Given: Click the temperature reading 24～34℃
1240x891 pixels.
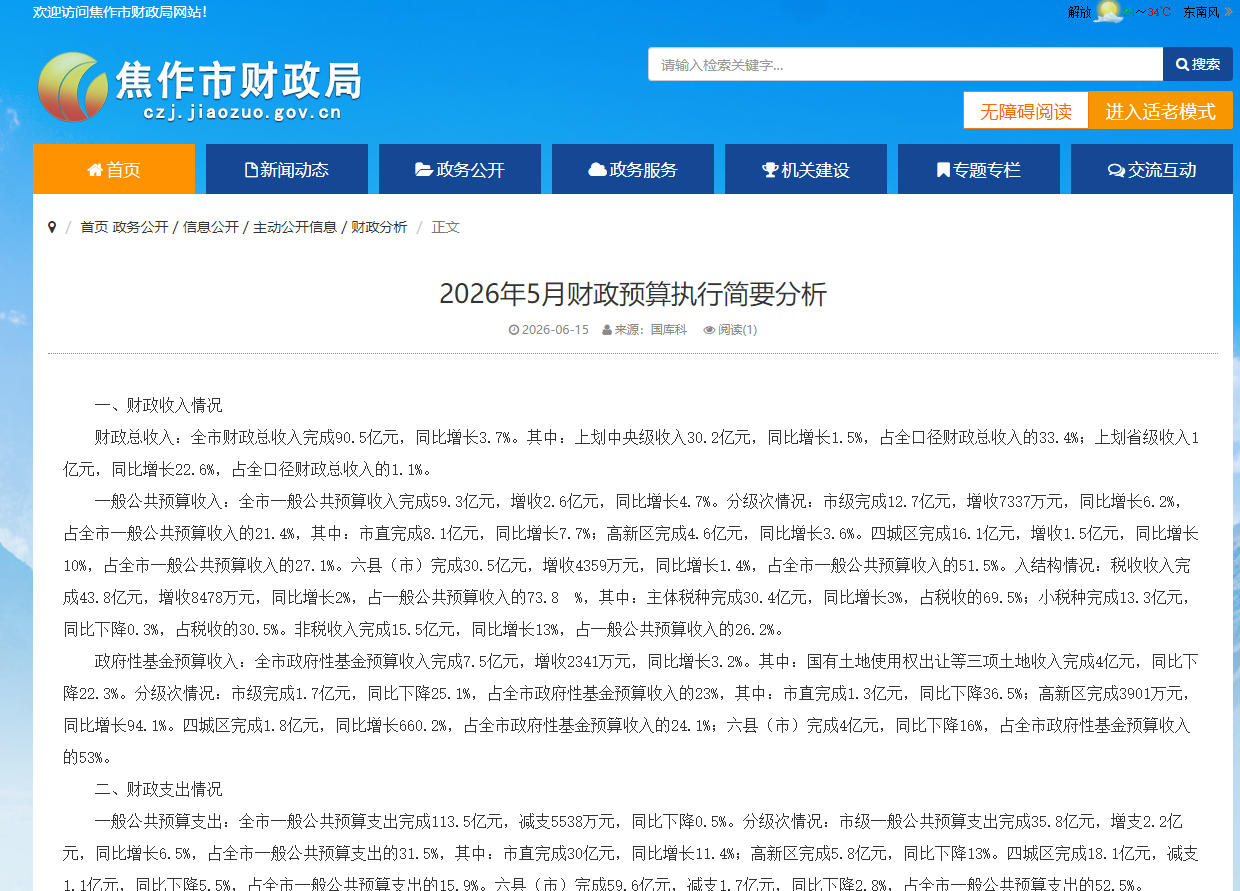Looking at the screenshot, I should coord(1148,12).
